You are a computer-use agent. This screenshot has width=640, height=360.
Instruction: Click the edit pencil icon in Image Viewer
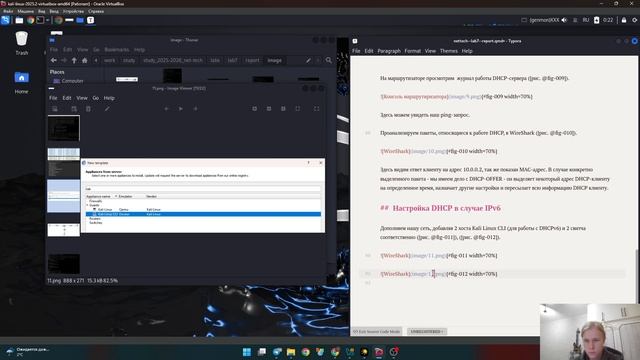coord(107,109)
